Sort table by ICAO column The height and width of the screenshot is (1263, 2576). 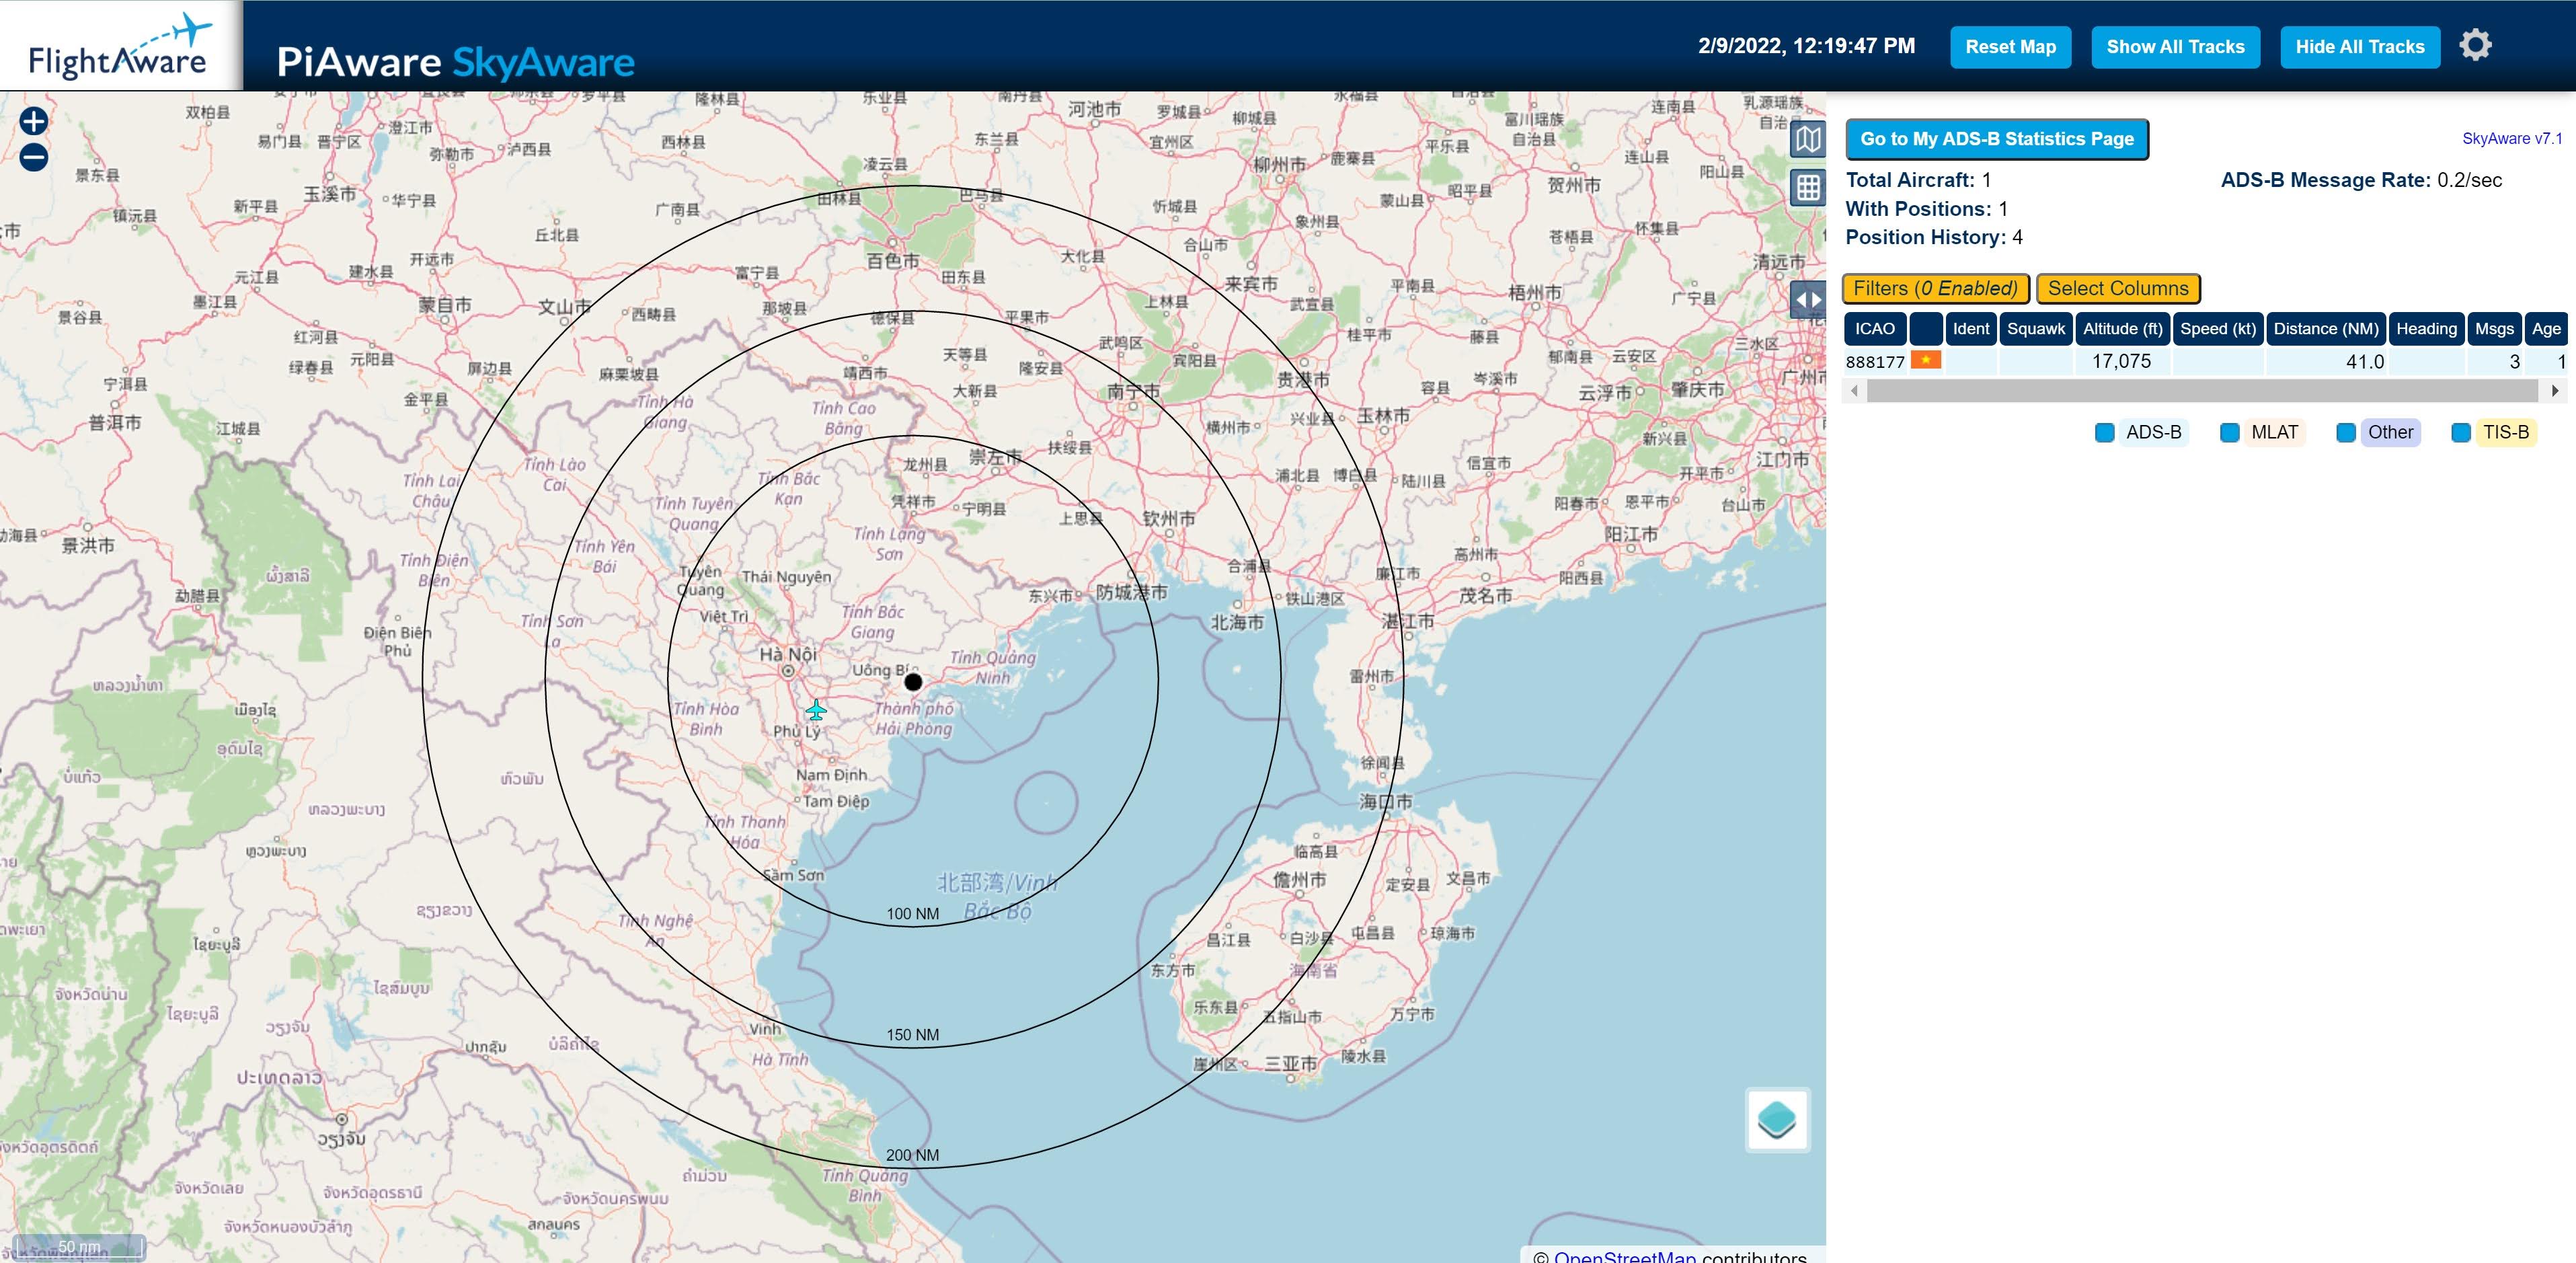1874,329
